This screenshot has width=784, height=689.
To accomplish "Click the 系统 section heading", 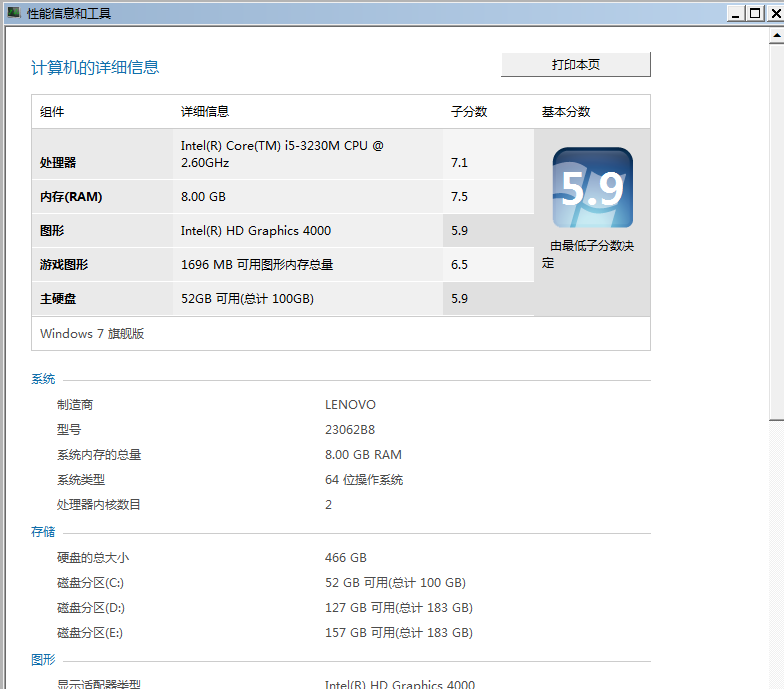I will click(43, 379).
